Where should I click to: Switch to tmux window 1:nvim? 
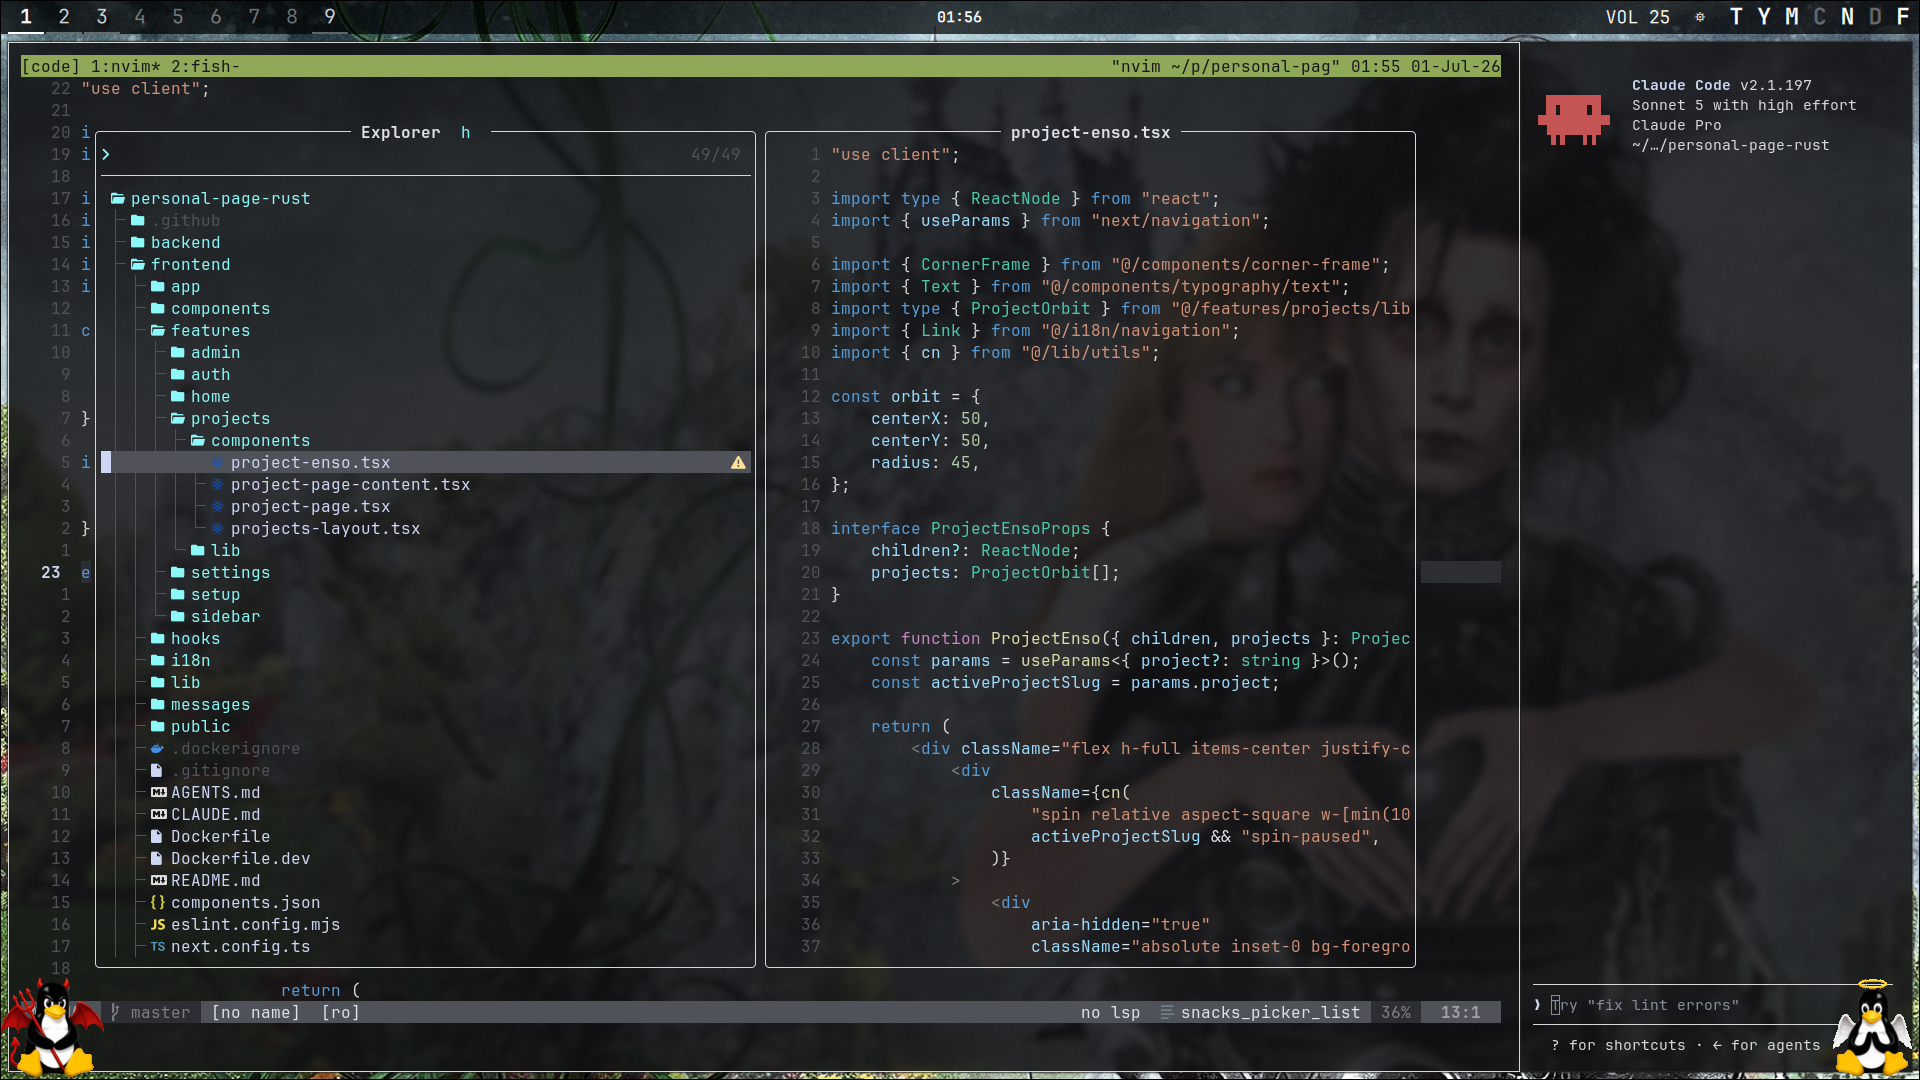click(125, 67)
